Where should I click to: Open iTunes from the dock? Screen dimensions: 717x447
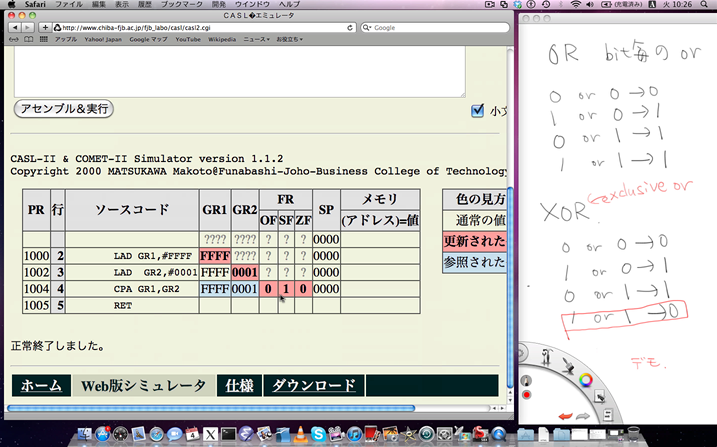[x=354, y=434]
